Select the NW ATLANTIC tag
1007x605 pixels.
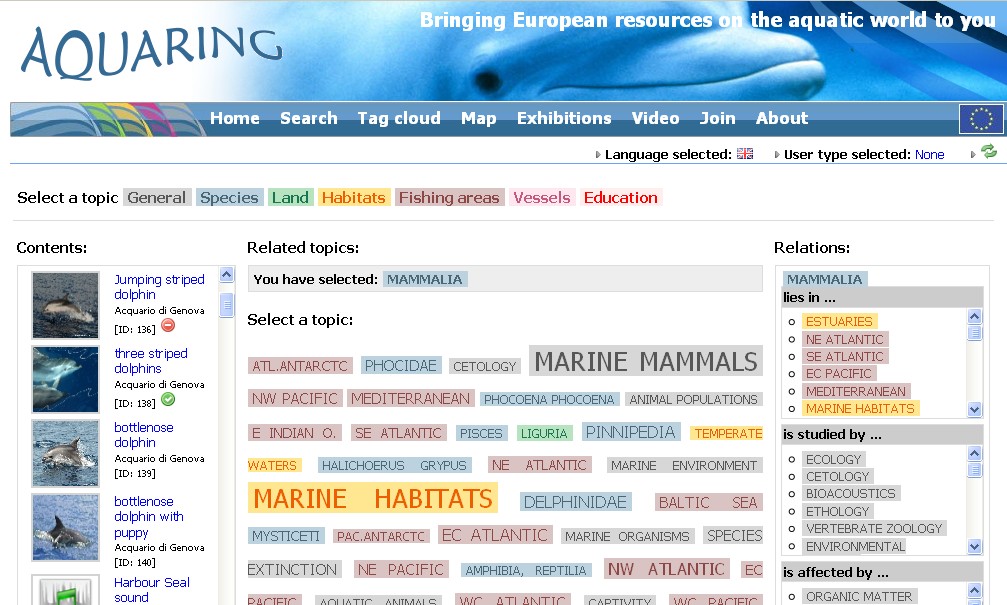point(668,569)
